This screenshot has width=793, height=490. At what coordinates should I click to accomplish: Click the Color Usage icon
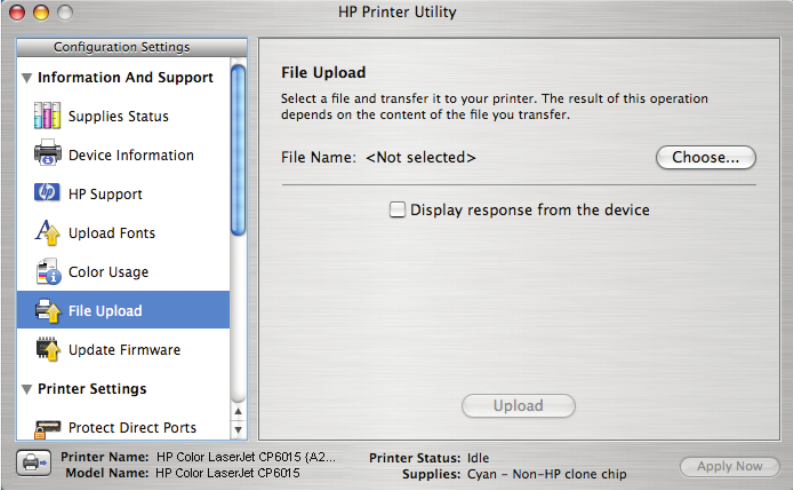click(x=49, y=272)
